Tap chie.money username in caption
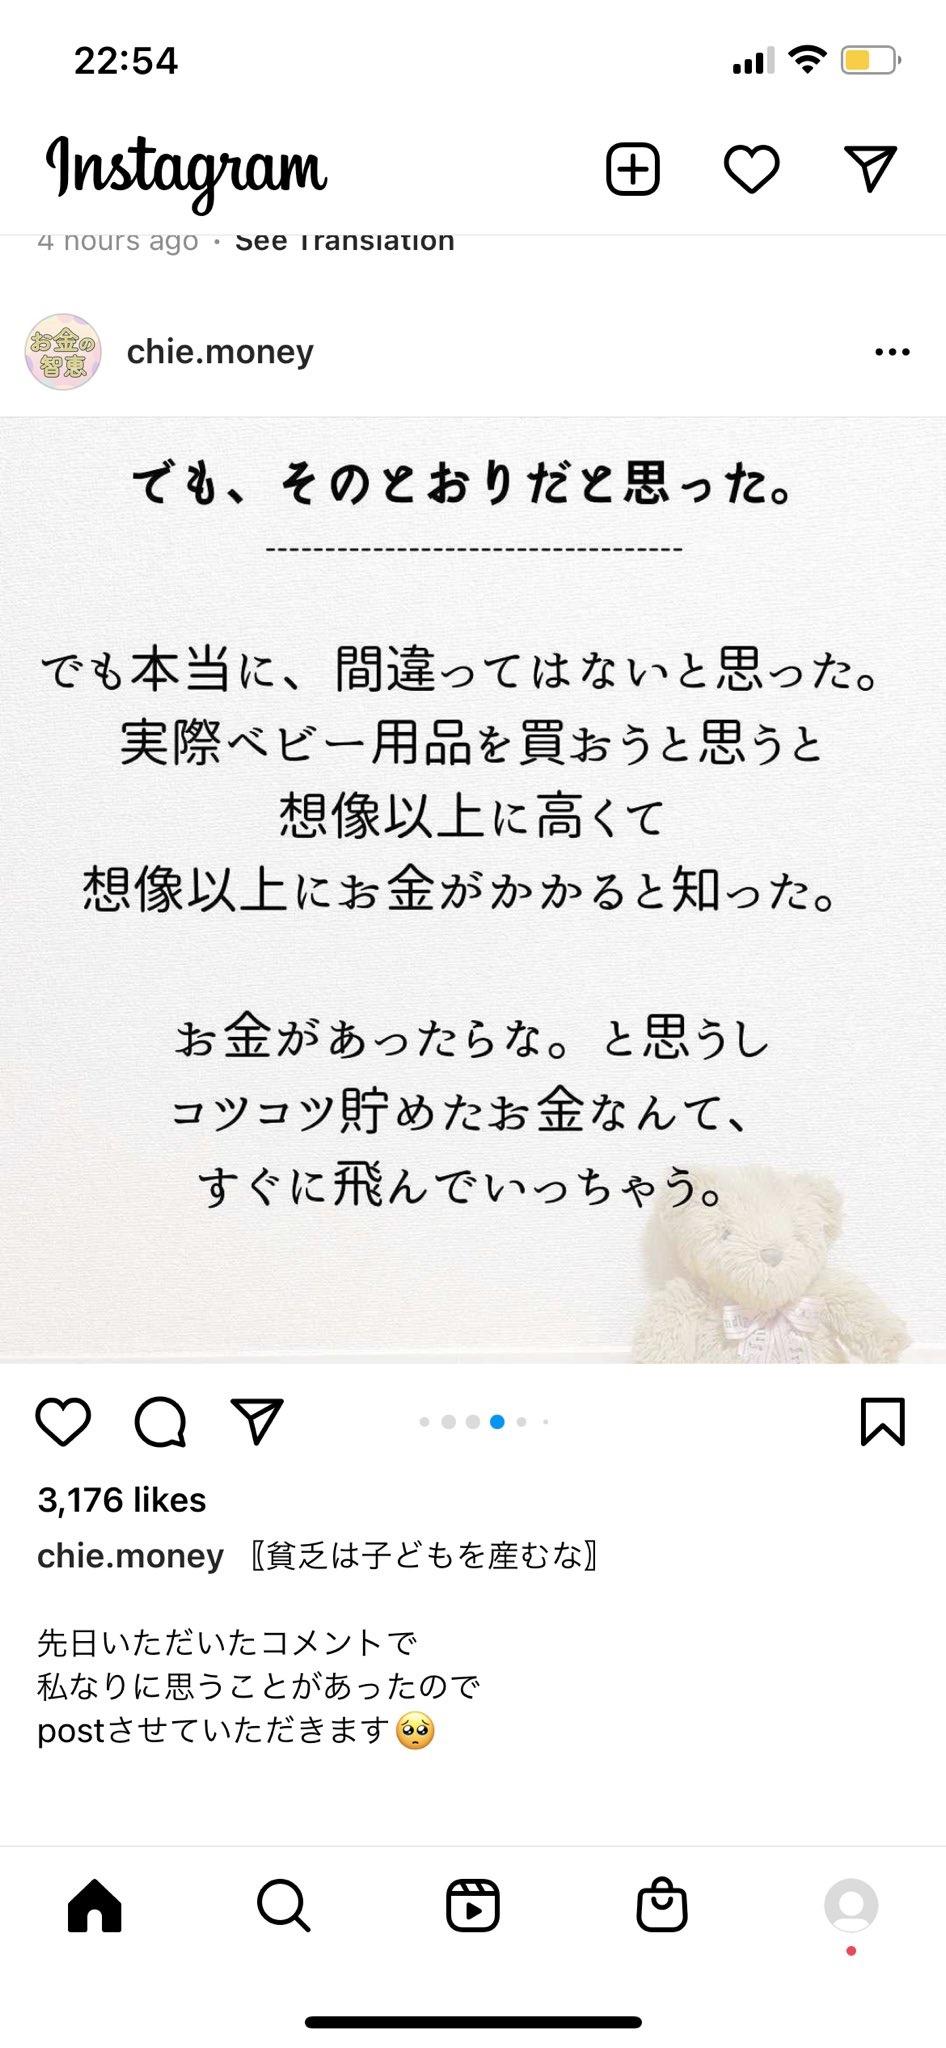 (x=130, y=1556)
